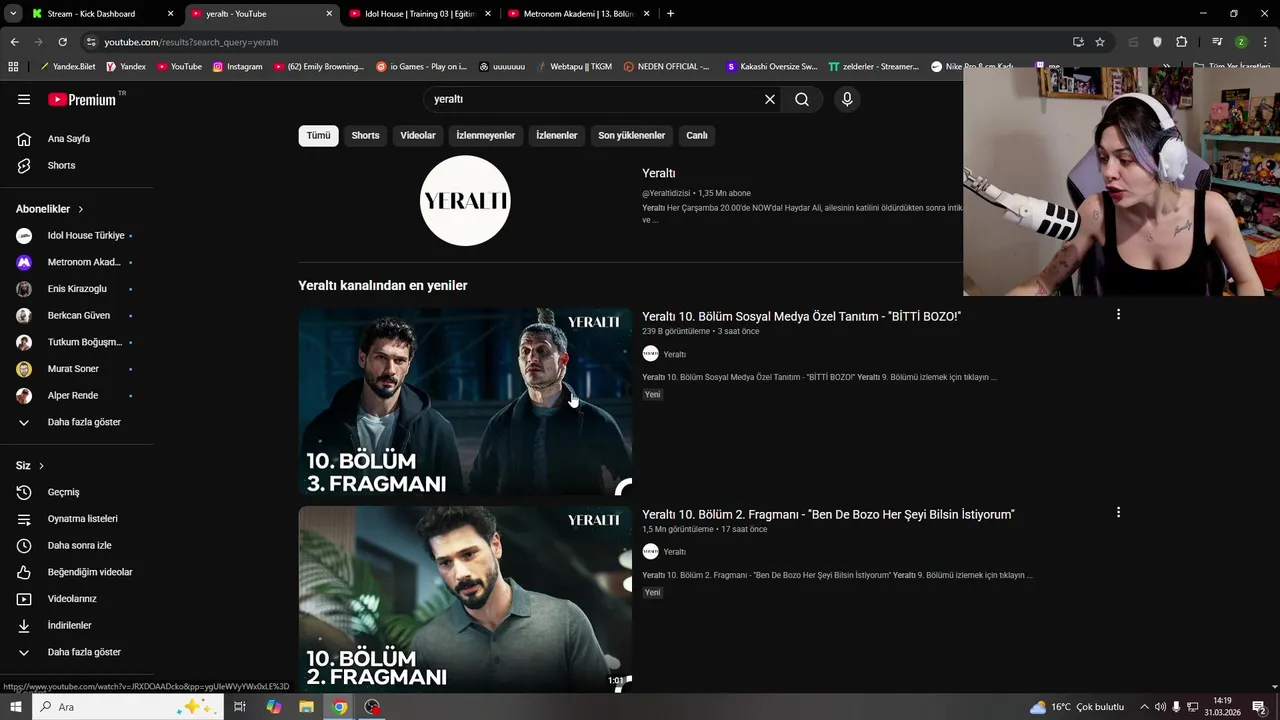Open the Siz section chevron
The width and height of the screenshot is (1280, 720).
(41, 466)
